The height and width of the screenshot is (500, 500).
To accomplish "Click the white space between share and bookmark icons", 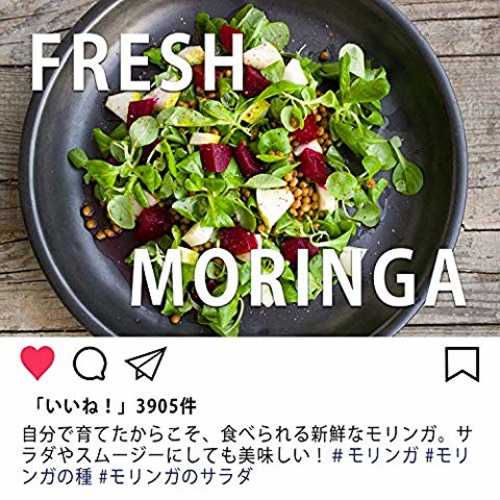I will pos(305,363).
